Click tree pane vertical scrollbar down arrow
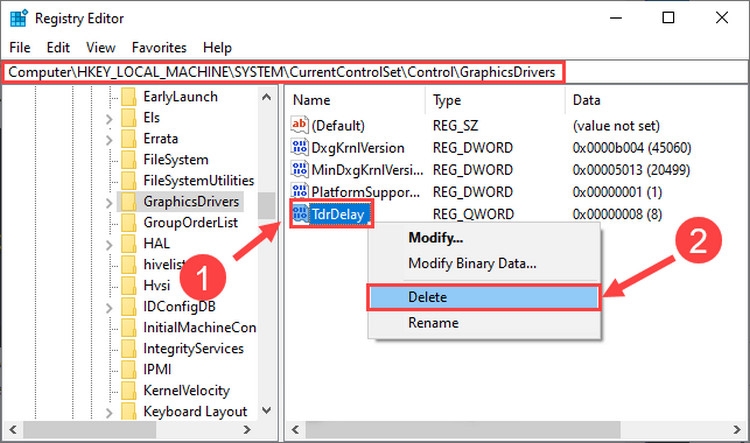Viewport: 750px width, 443px height. point(267,410)
